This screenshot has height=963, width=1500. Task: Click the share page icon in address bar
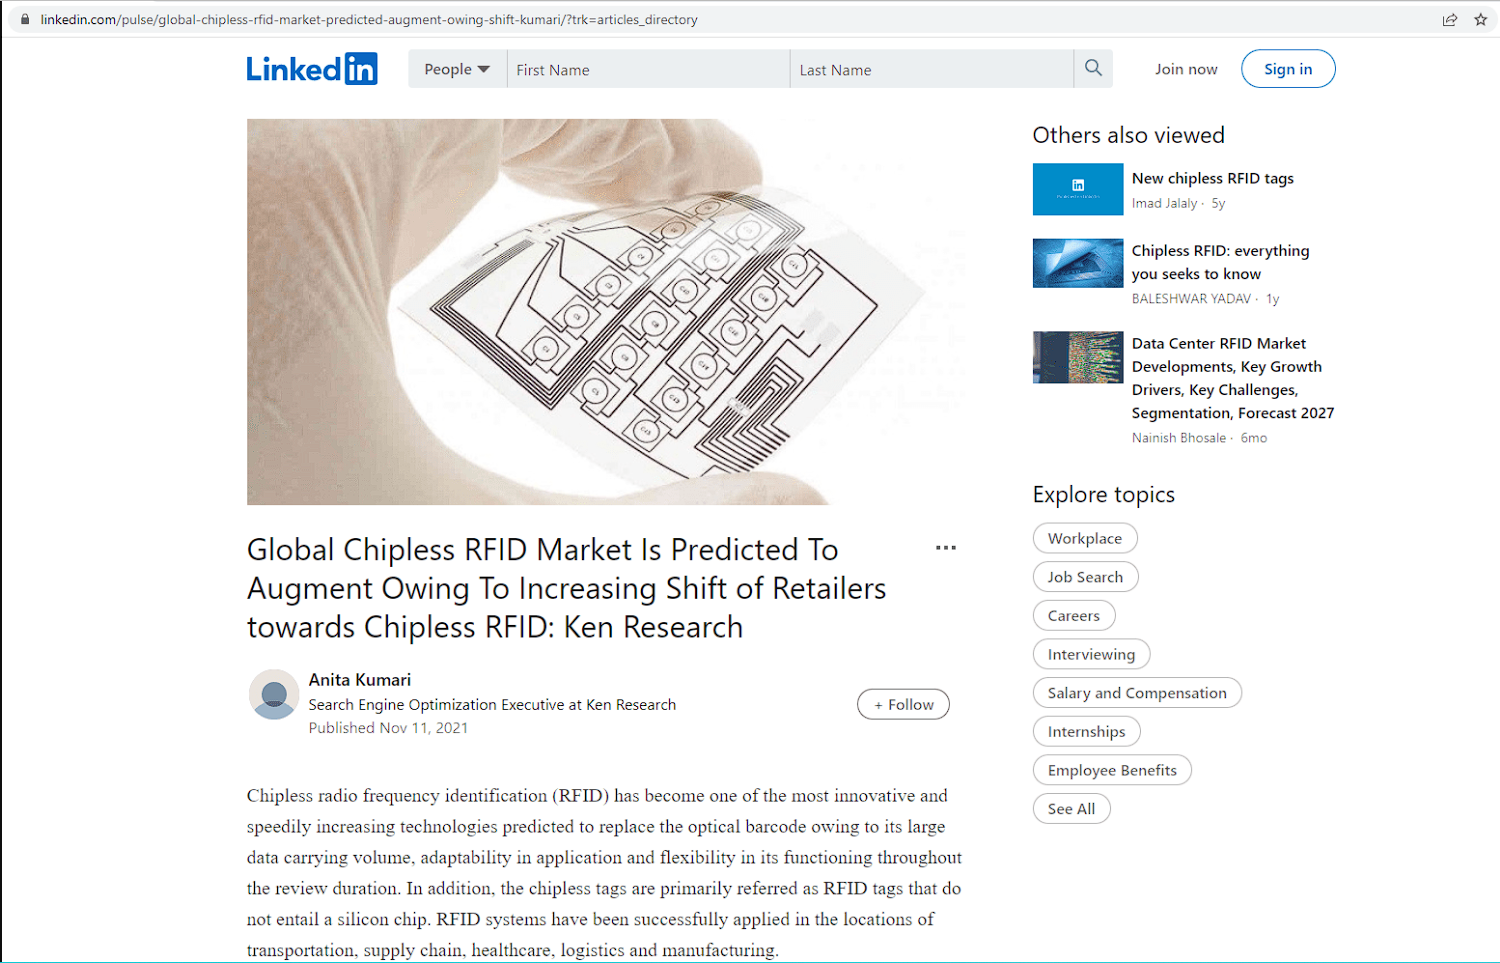point(1449,19)
